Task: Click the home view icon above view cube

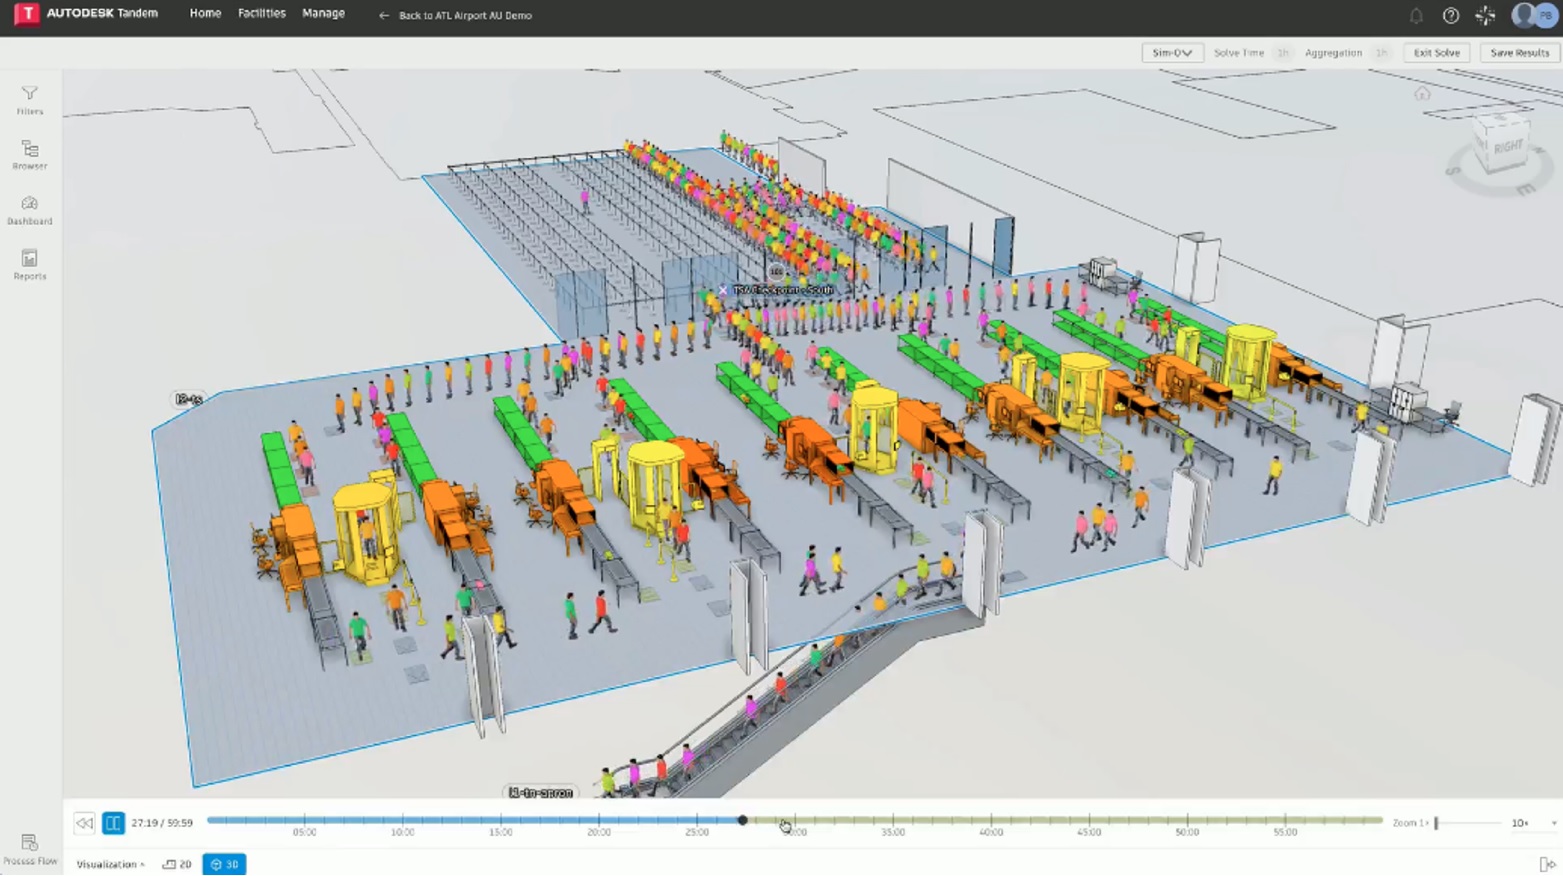Action: coord(1422,94)
